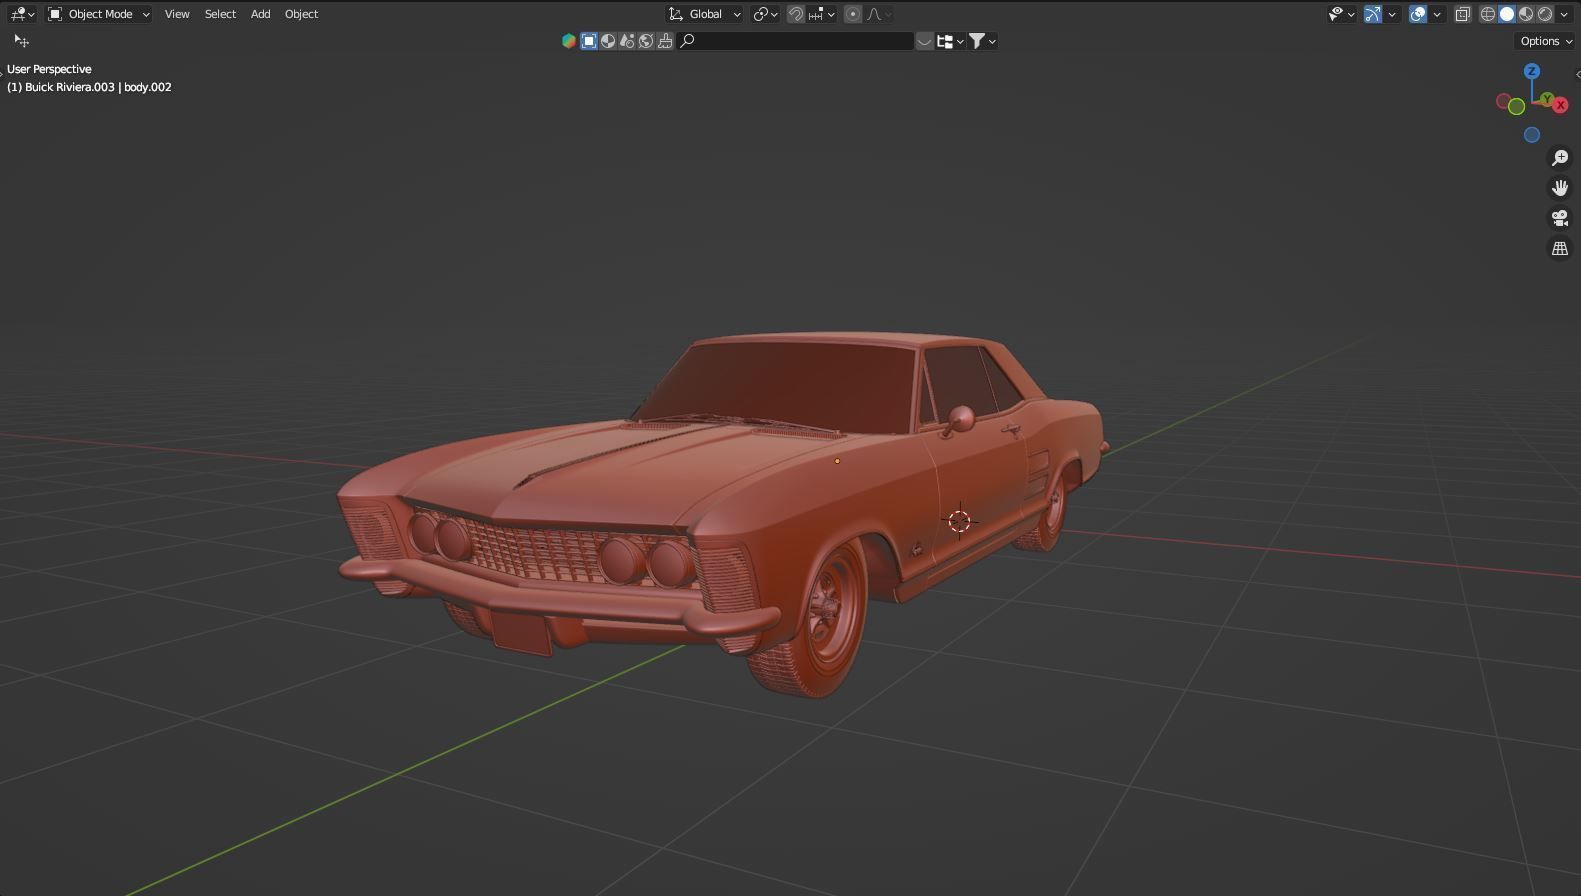1581x896 pixels.
Task: Open the transform pivot point dropdown
Action: (766, 14)
